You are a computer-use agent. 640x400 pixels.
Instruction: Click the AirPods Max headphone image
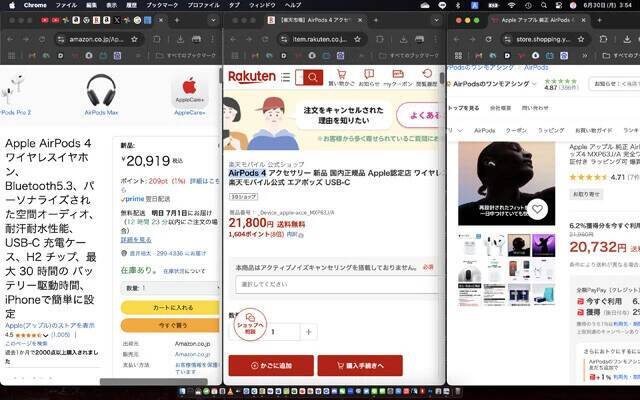click(102, 90)
